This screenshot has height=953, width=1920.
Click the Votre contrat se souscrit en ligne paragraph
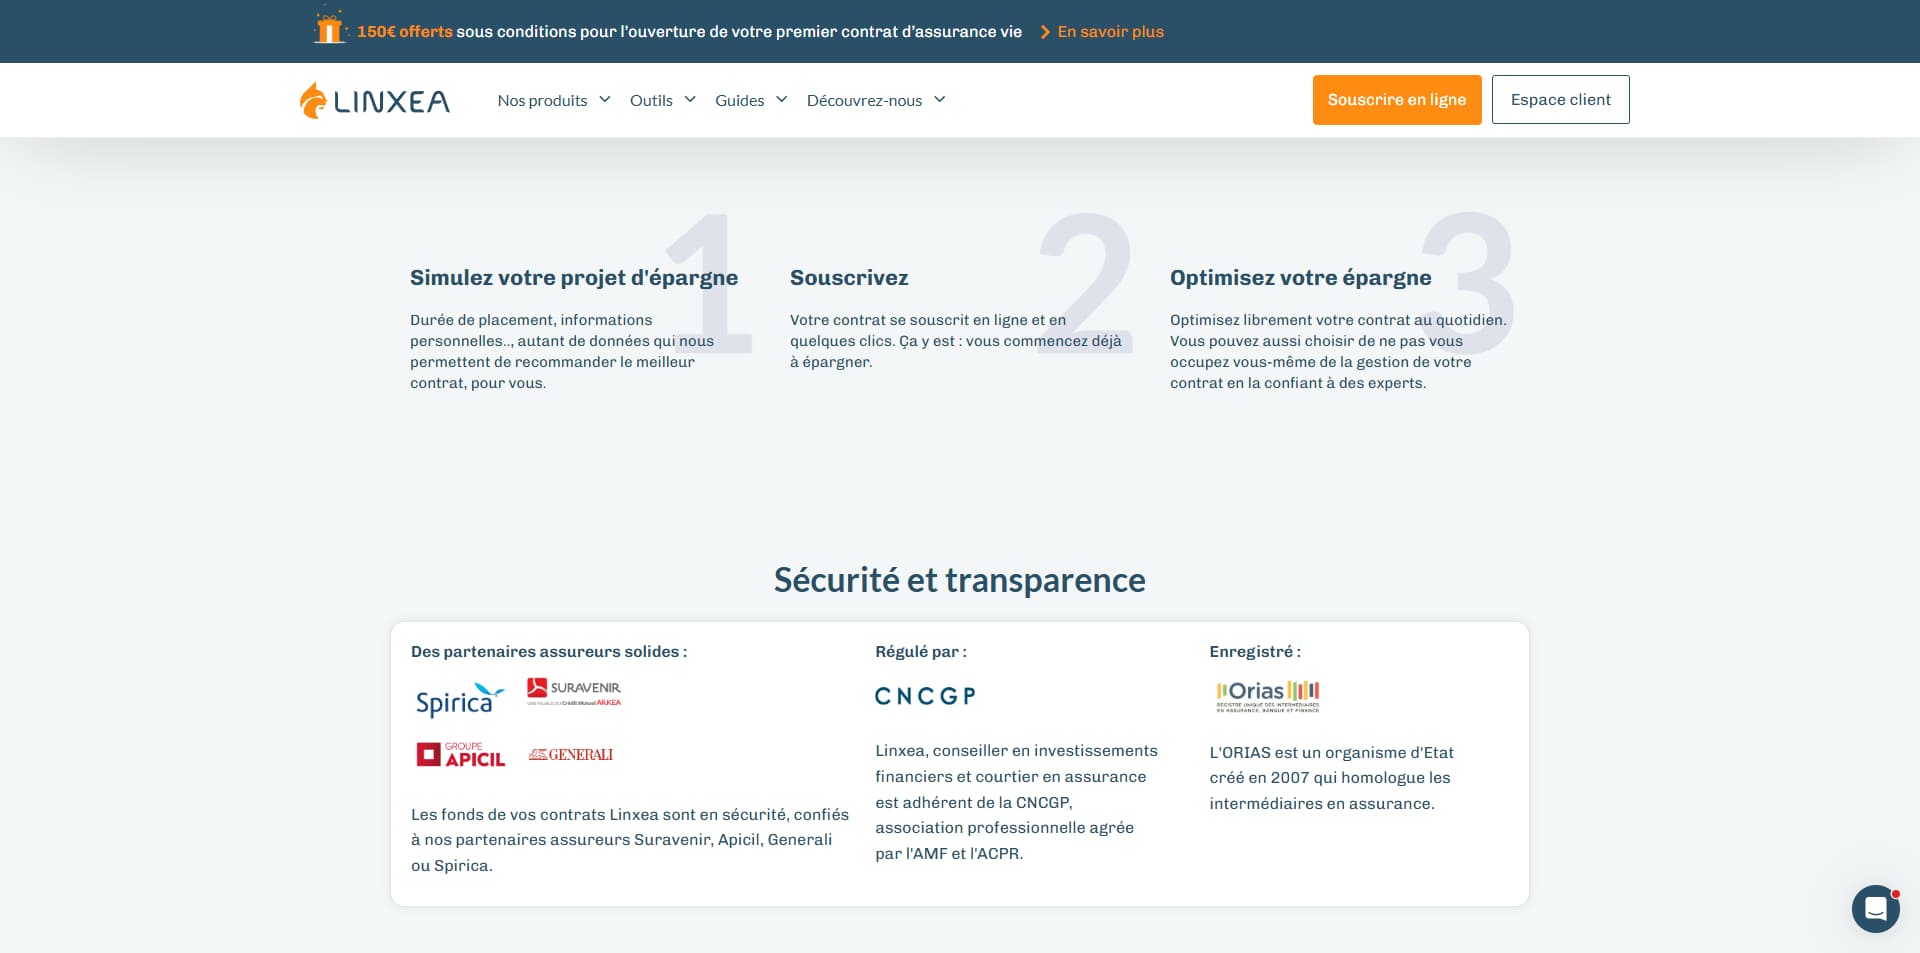click(x=956, y=341)
